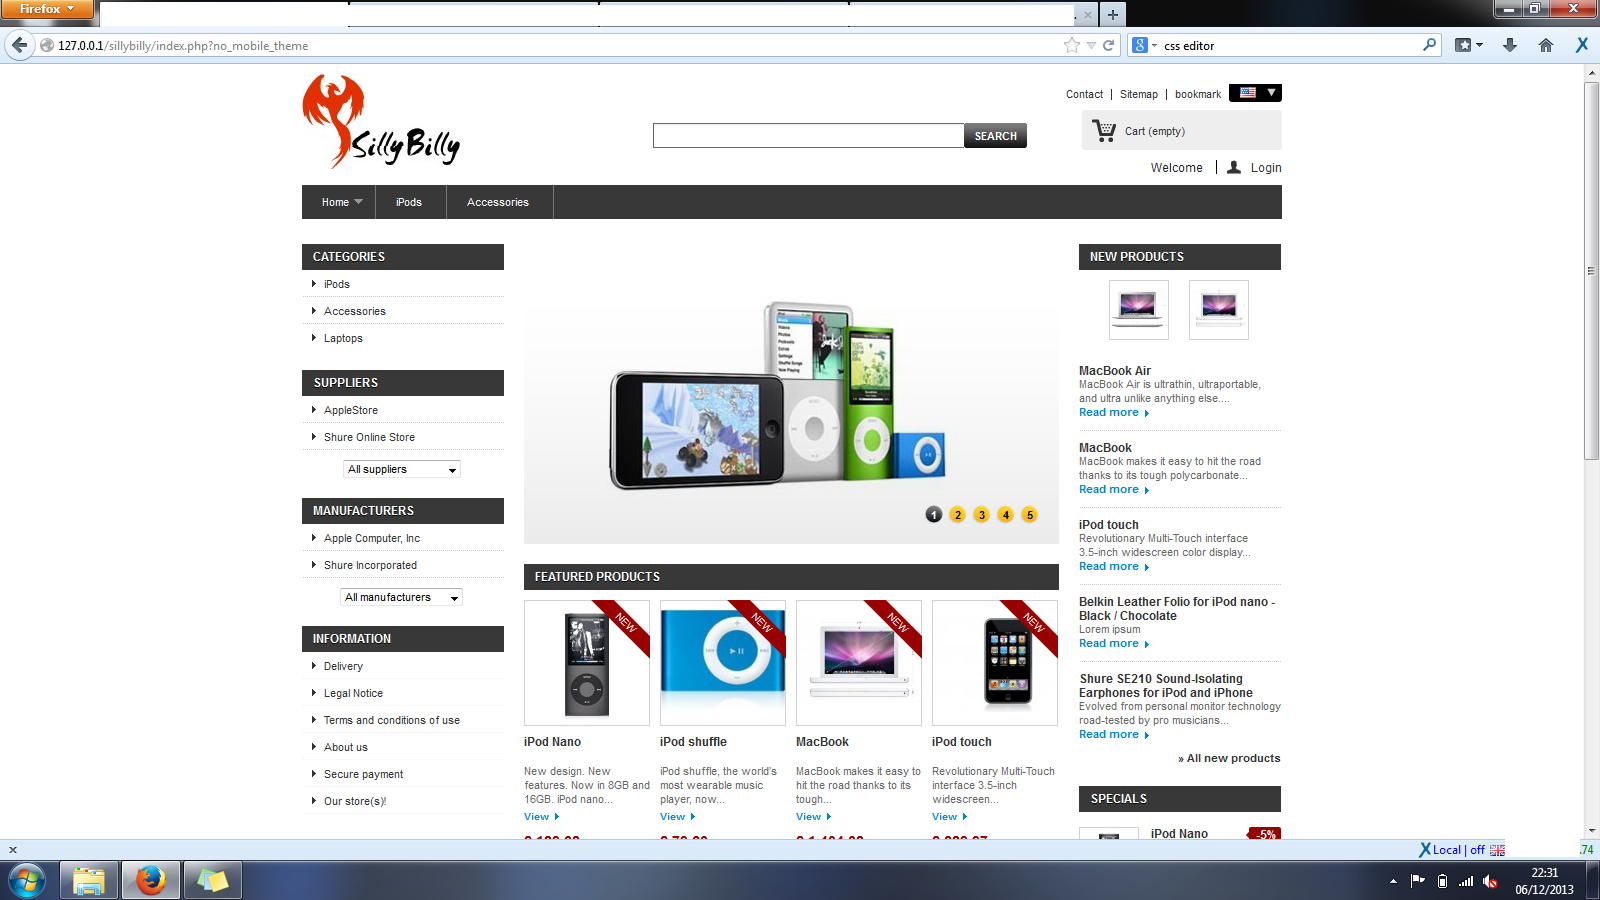Click View under iPod Nano
Screen dimensions: 1600x900
click(x=541, y=817)
